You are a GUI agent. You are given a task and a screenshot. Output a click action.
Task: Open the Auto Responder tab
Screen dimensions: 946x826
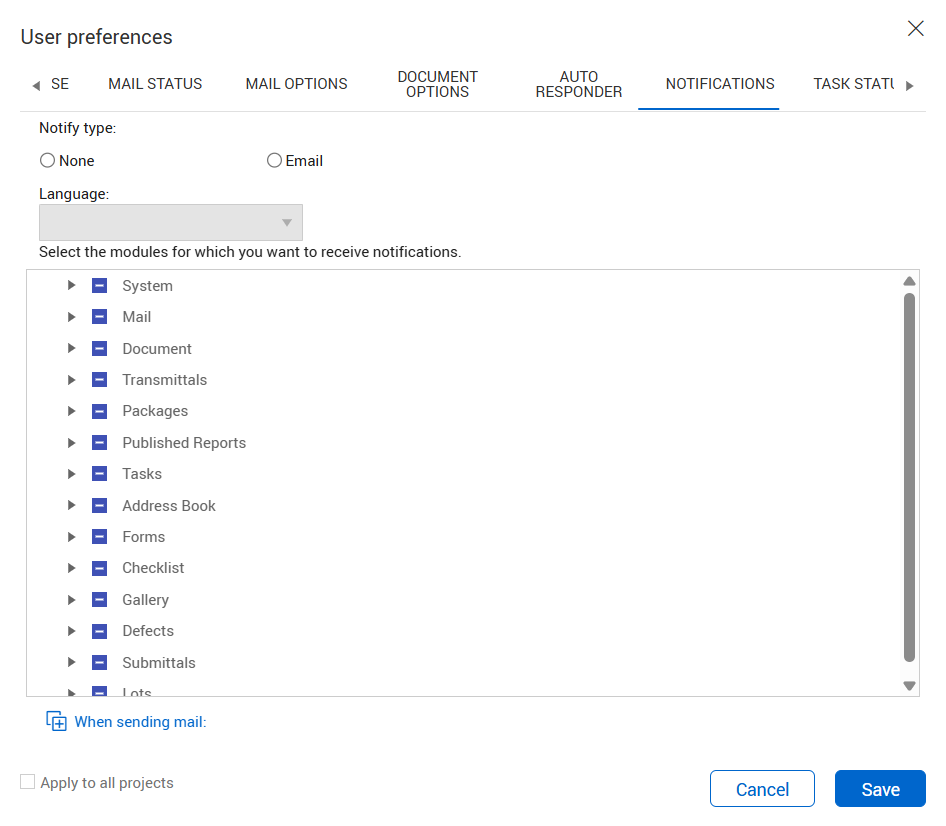click(x=578, y=84)
